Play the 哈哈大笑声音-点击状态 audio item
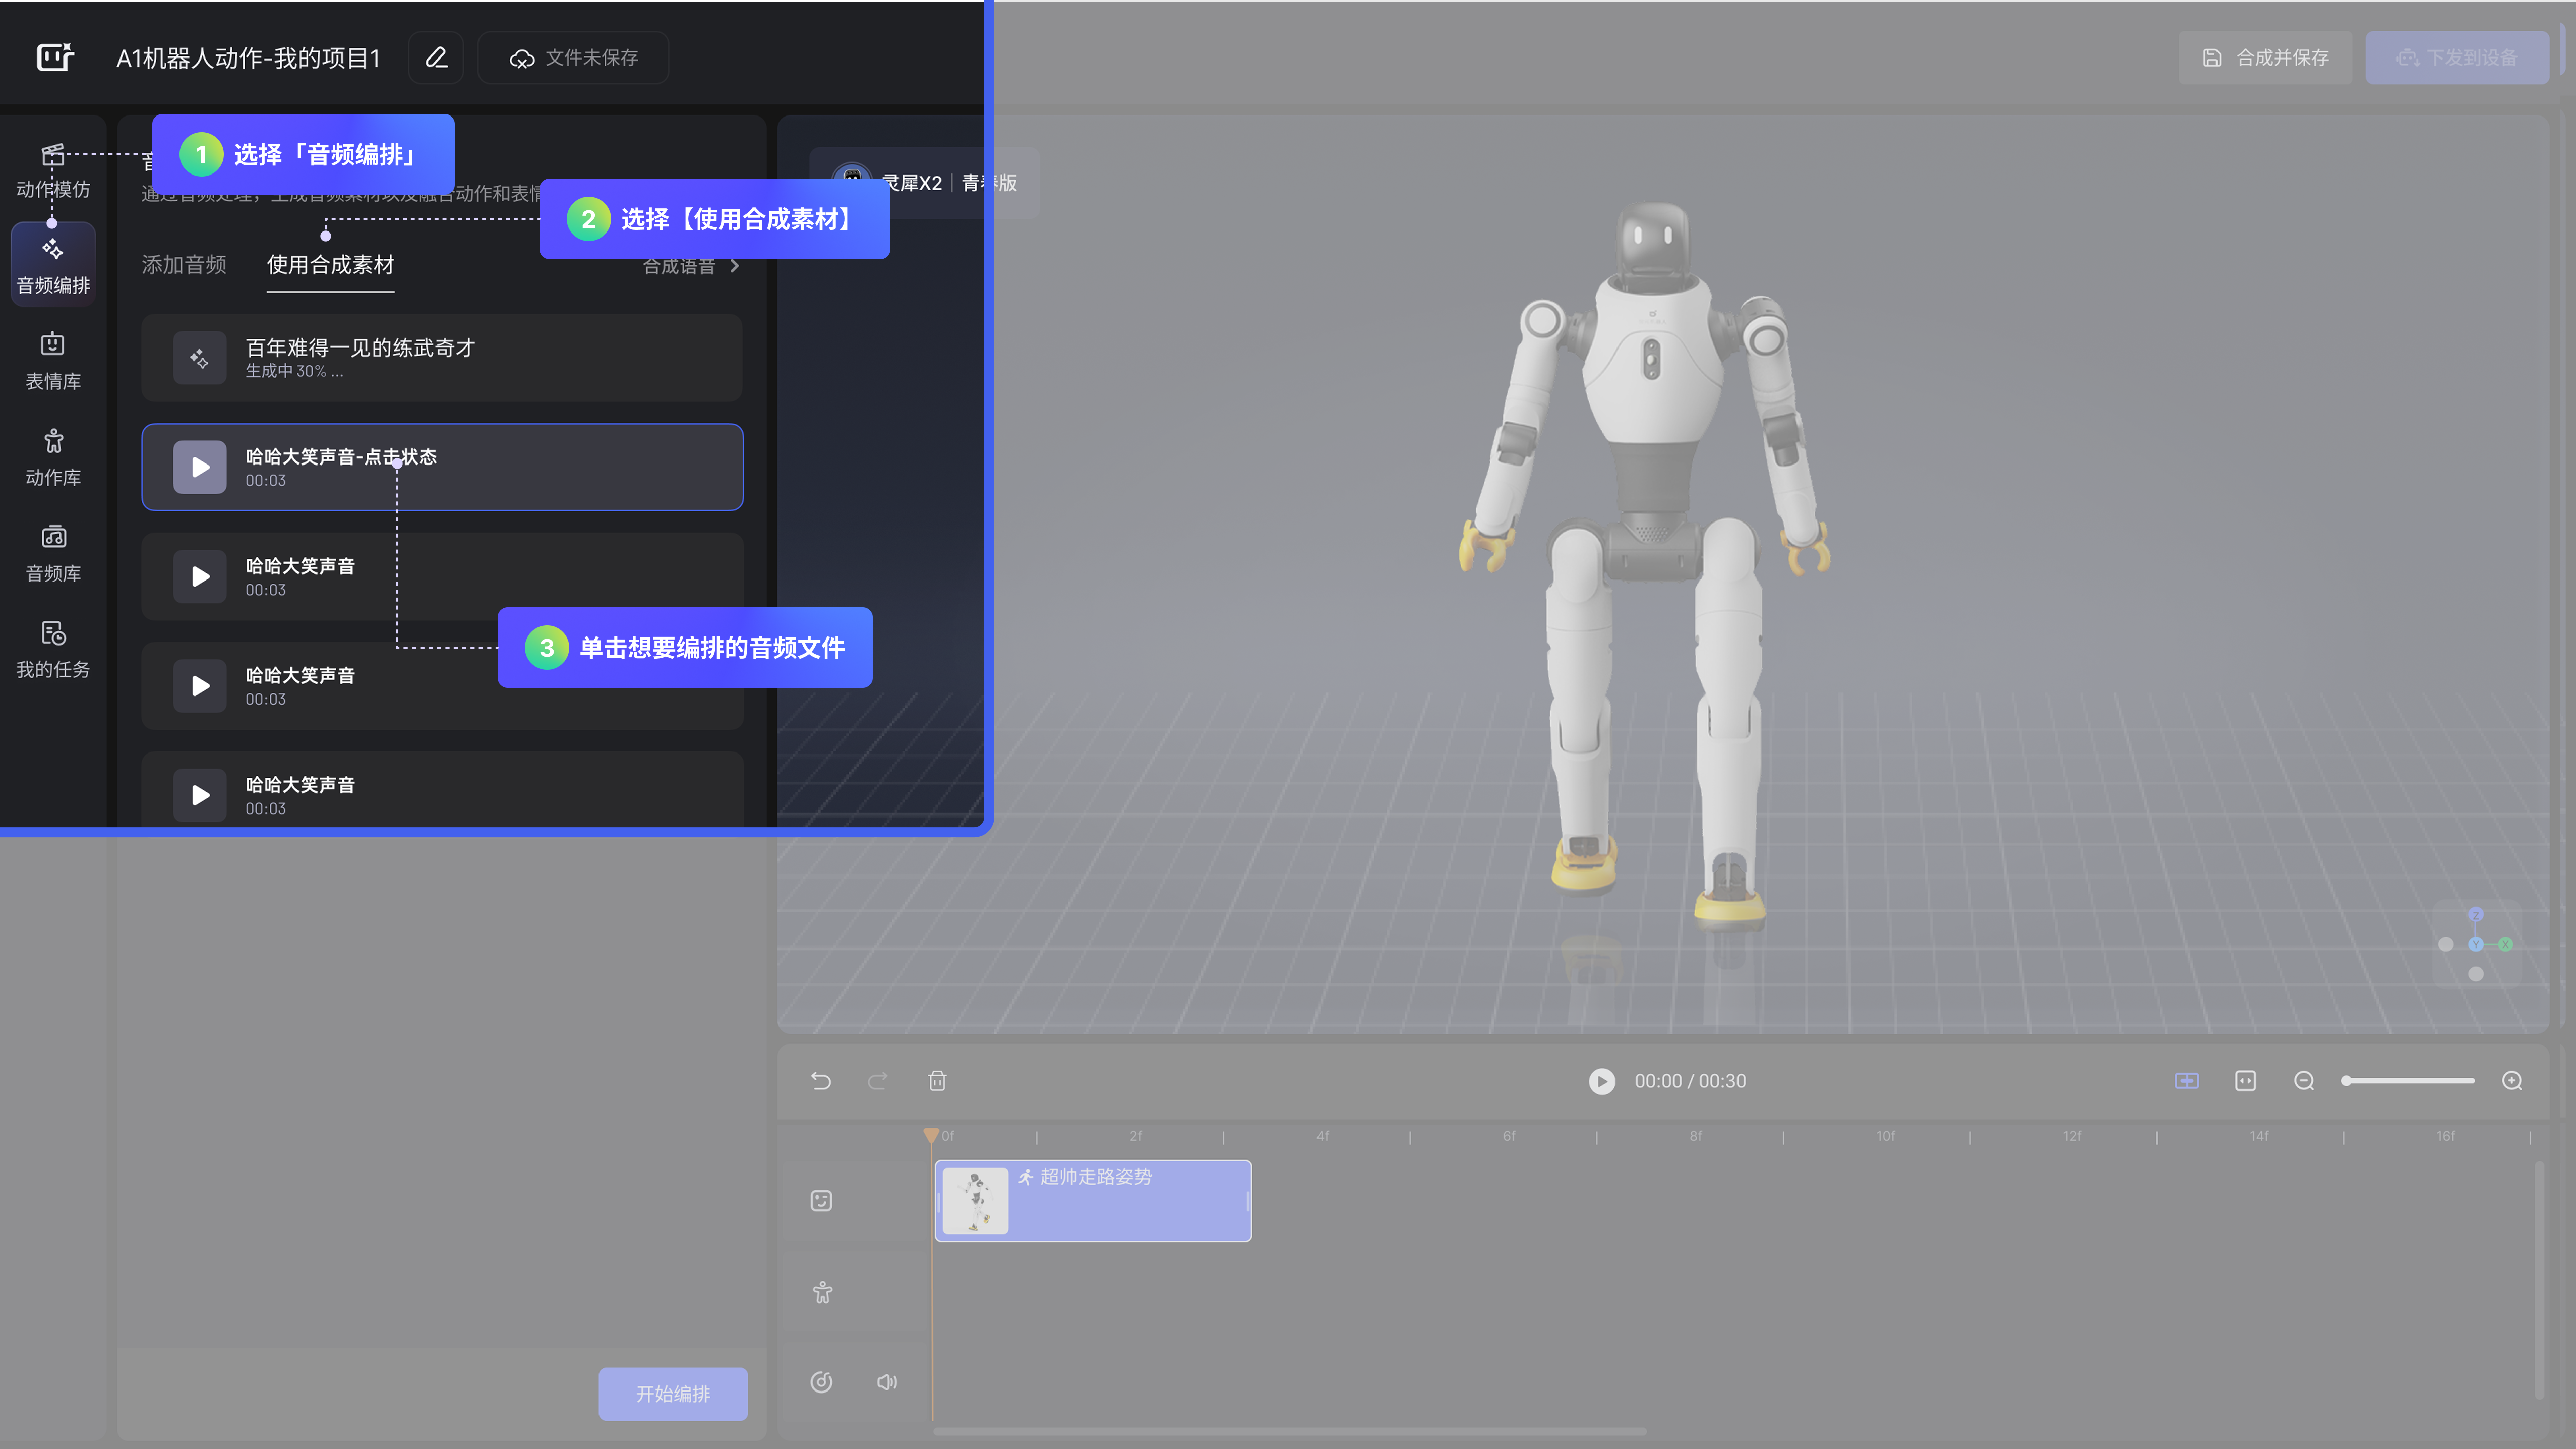 [200, 467]
